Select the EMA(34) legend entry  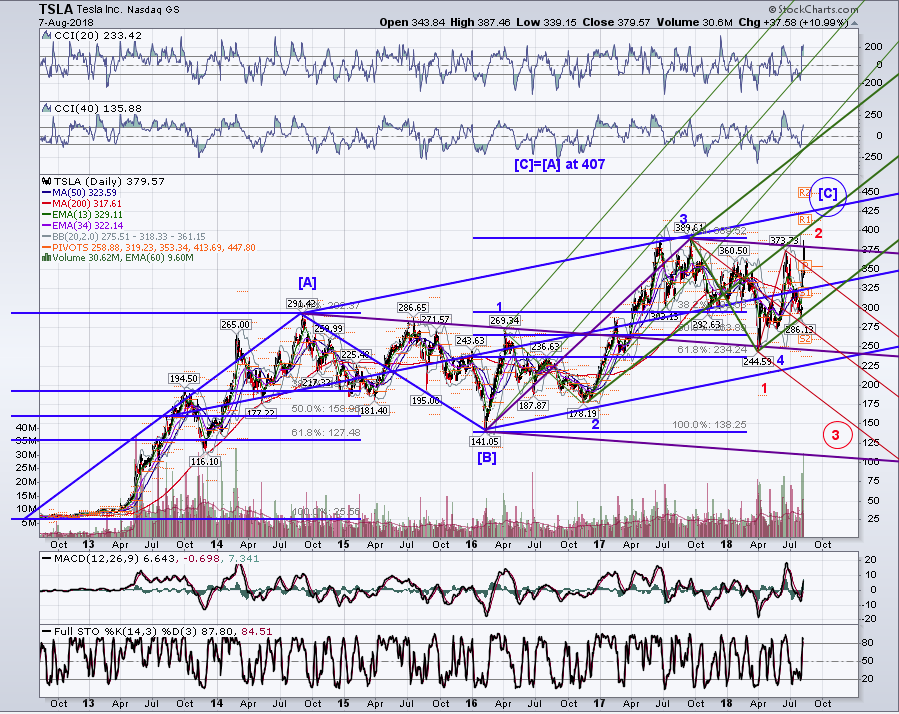coord(83,225)
